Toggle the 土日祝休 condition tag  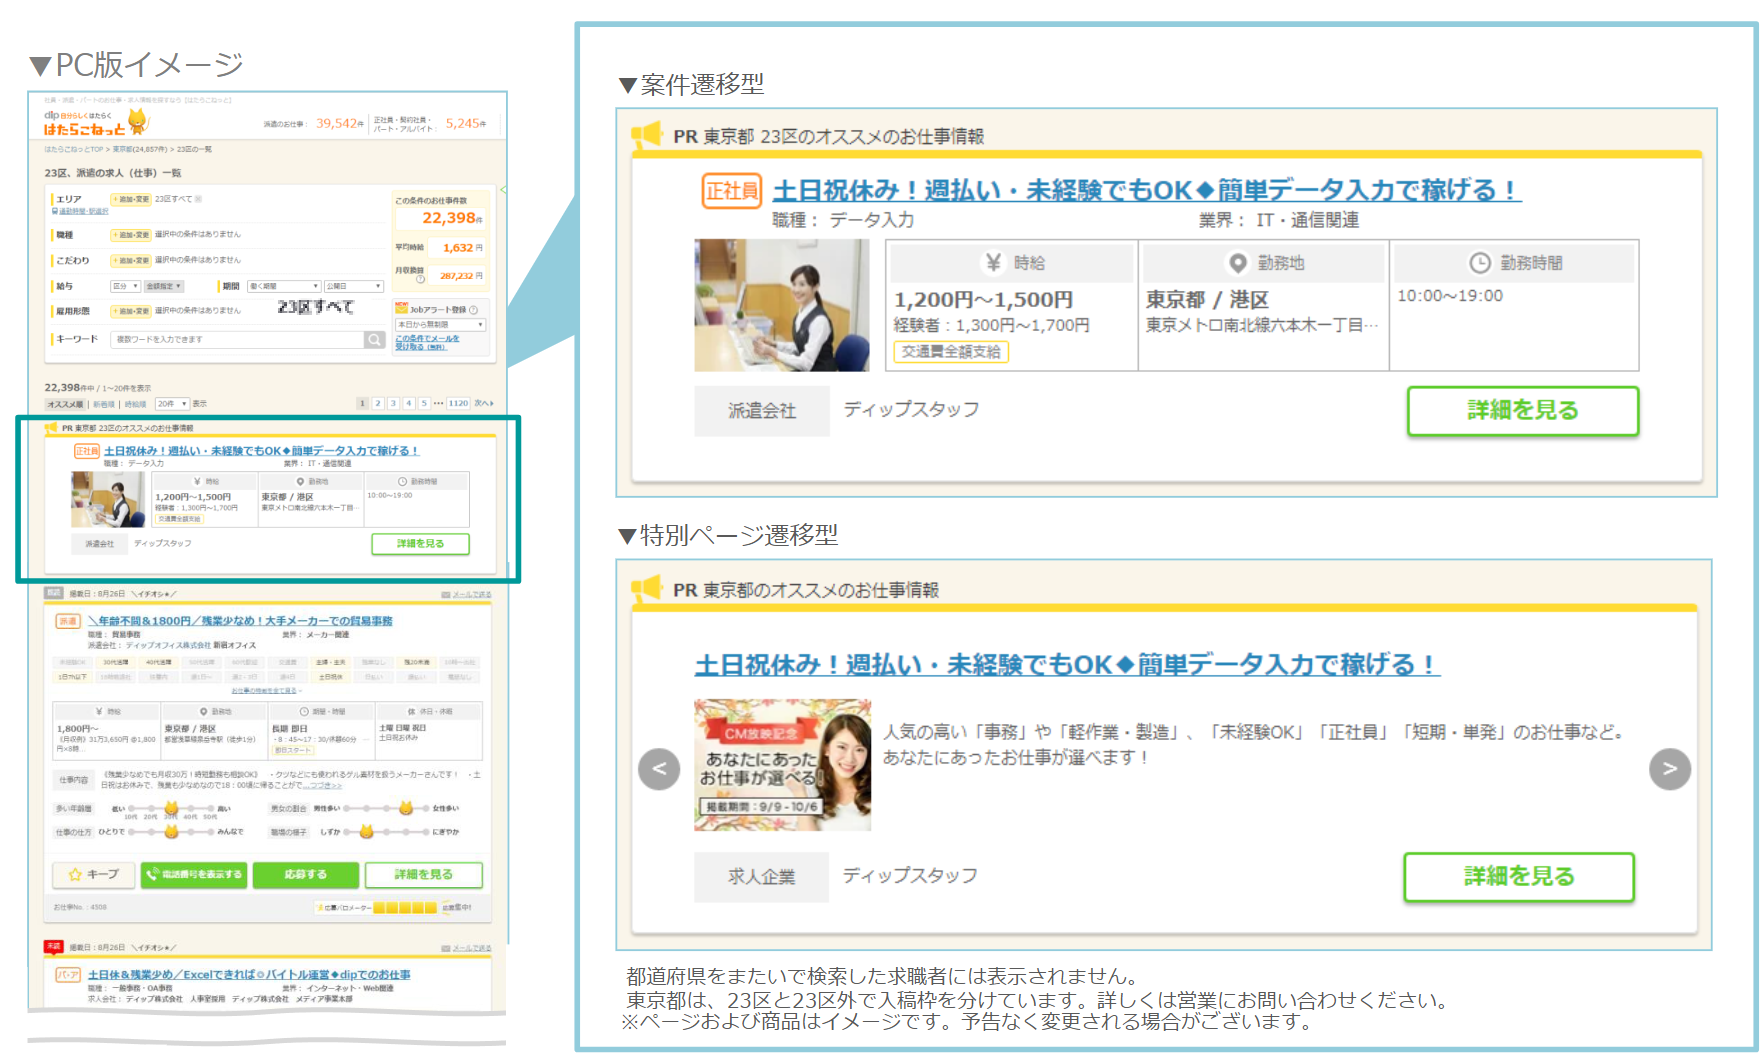331,677
